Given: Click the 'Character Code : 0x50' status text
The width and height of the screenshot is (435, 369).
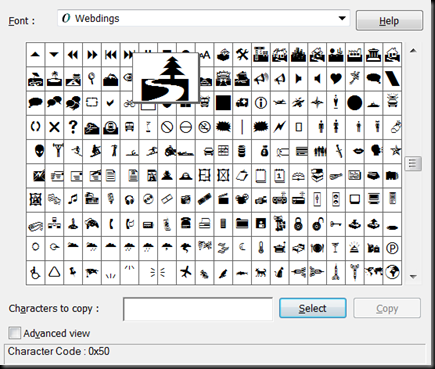Looking at the screenshot, I should (x=59, y=351).
